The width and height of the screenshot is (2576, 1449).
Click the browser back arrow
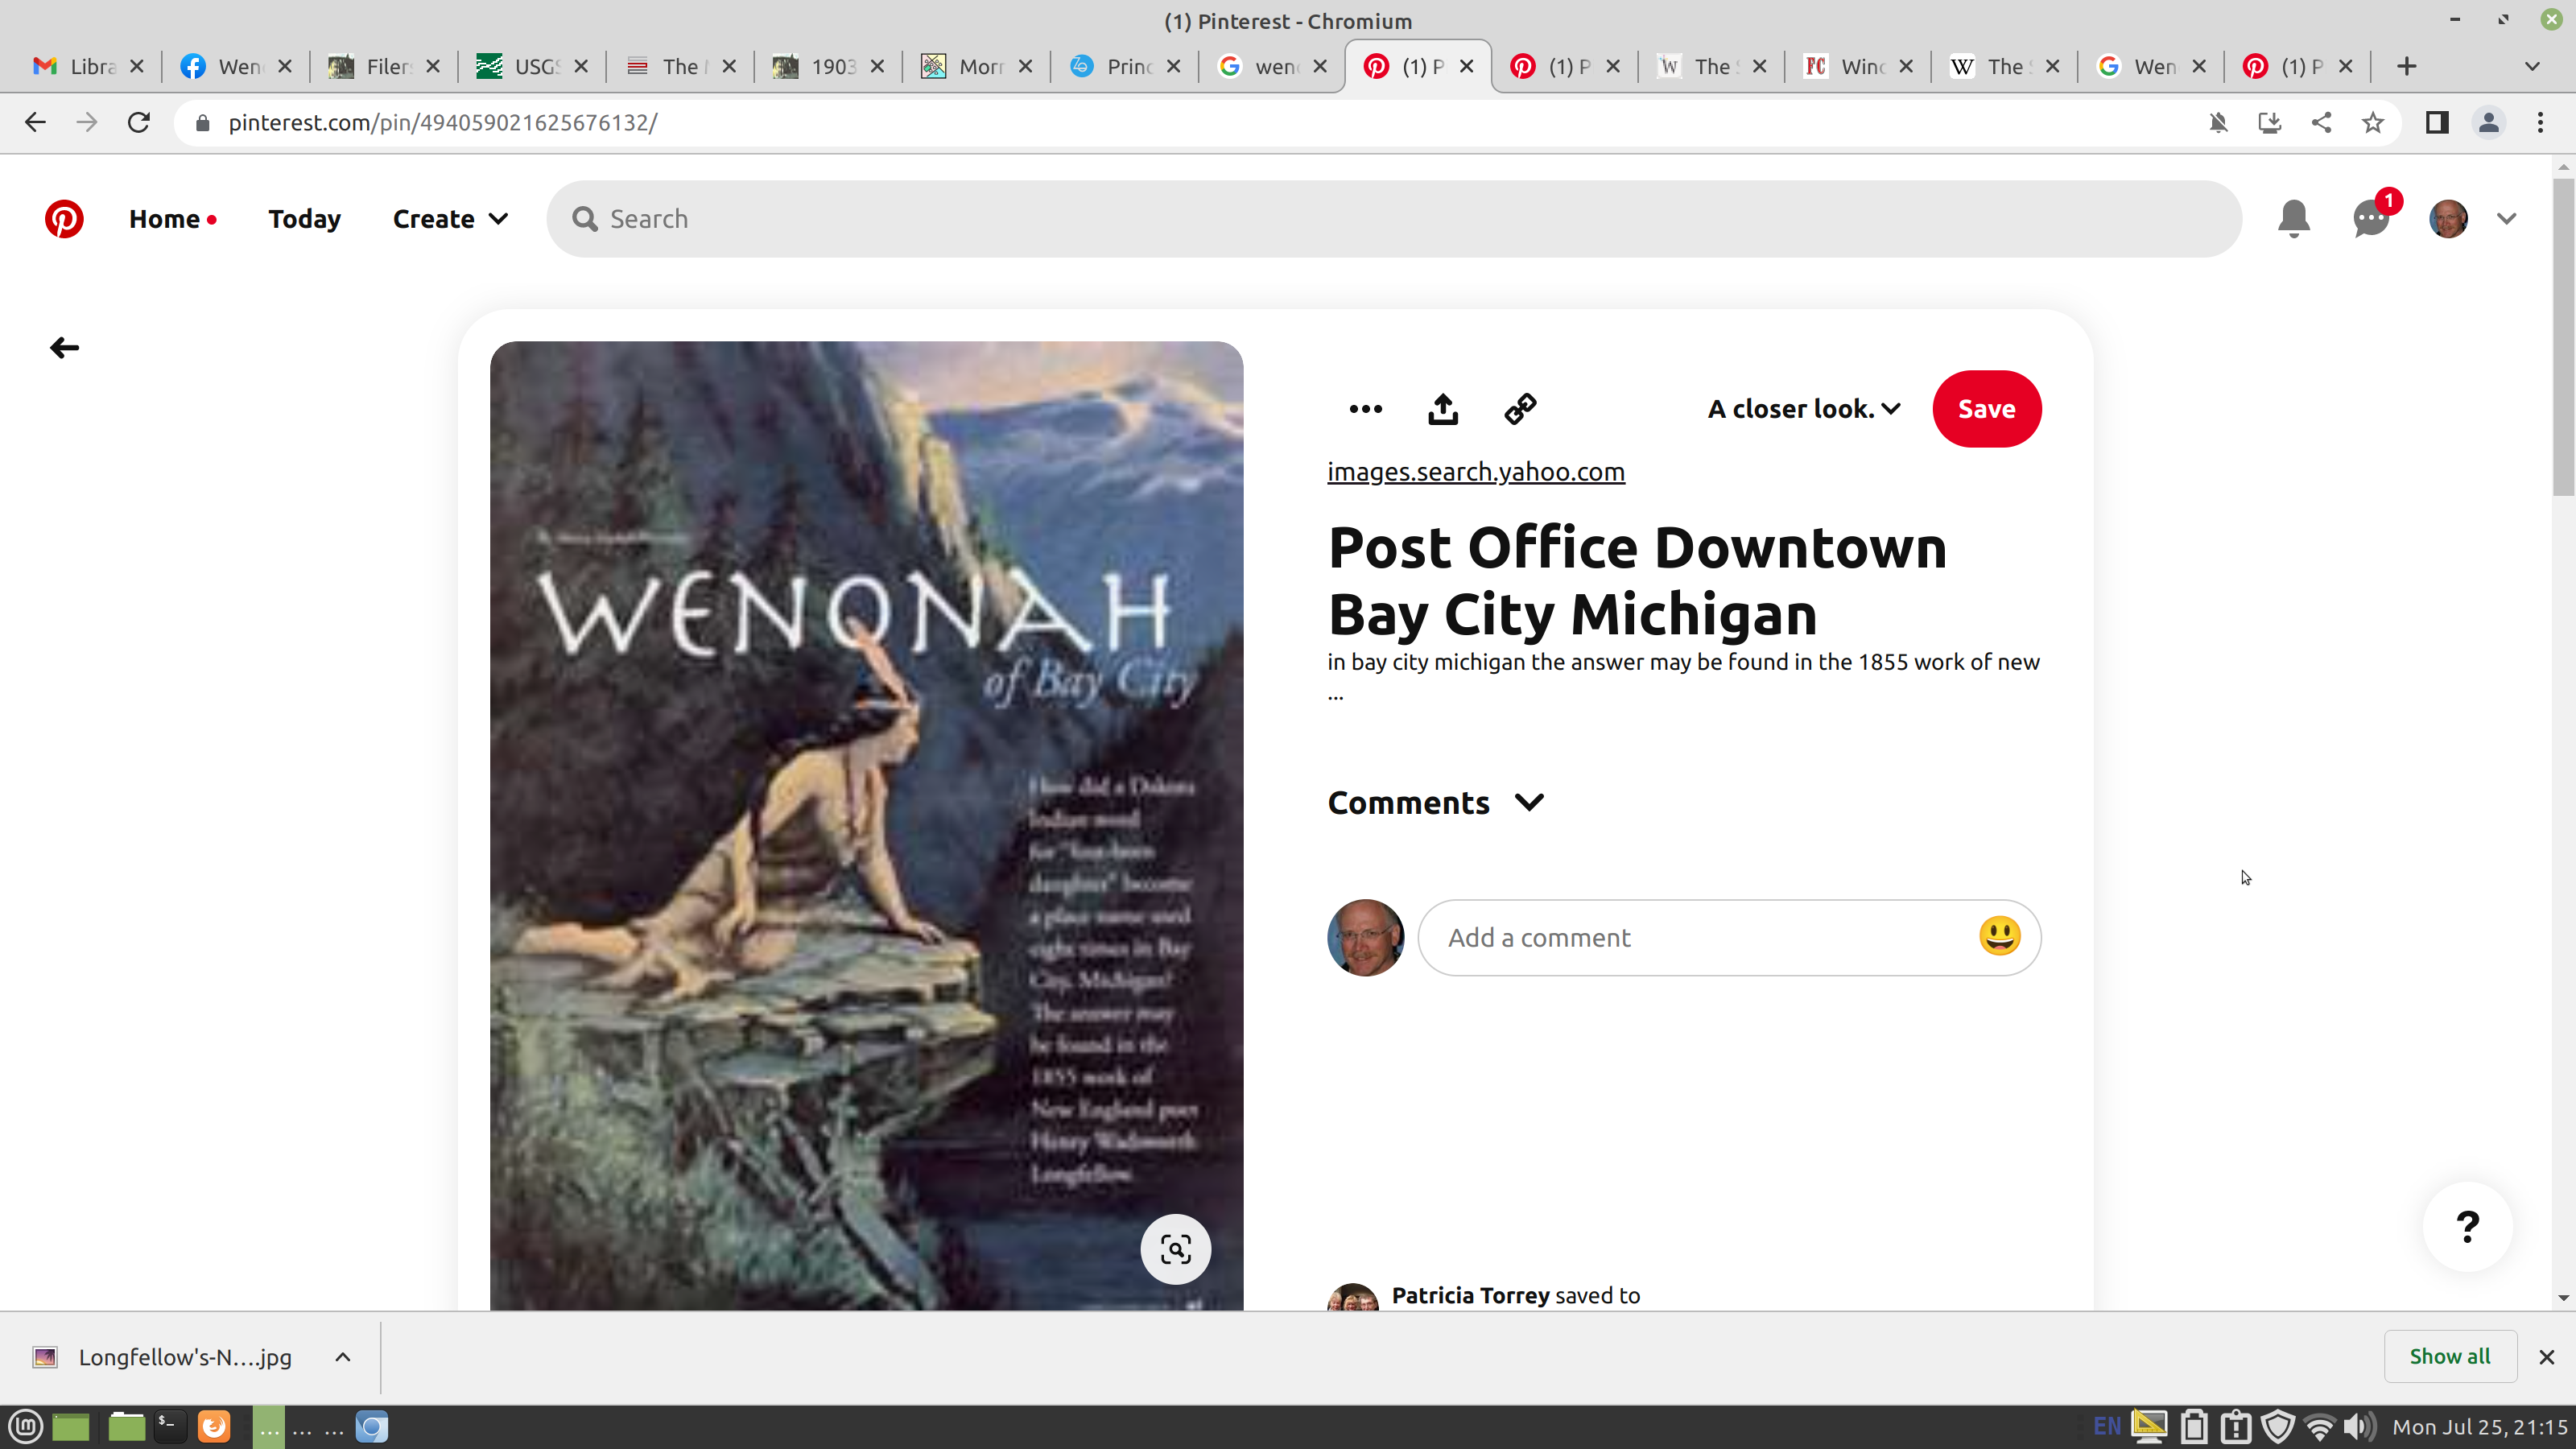[35, 122]
